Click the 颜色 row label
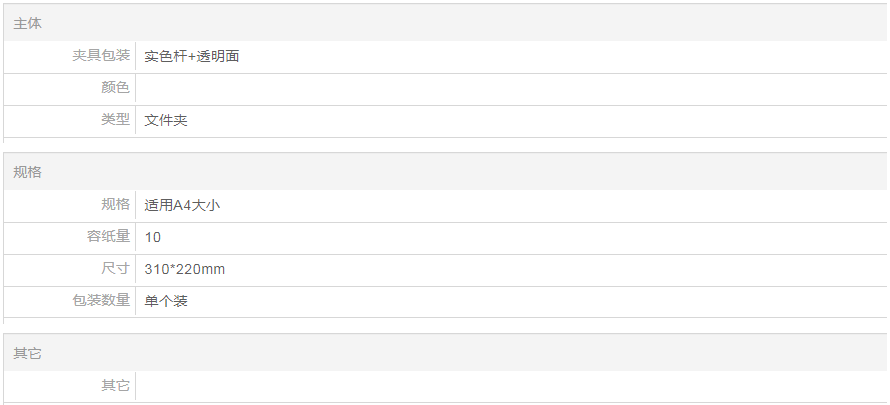The image size is (890, 405). [x=115, y=88]
